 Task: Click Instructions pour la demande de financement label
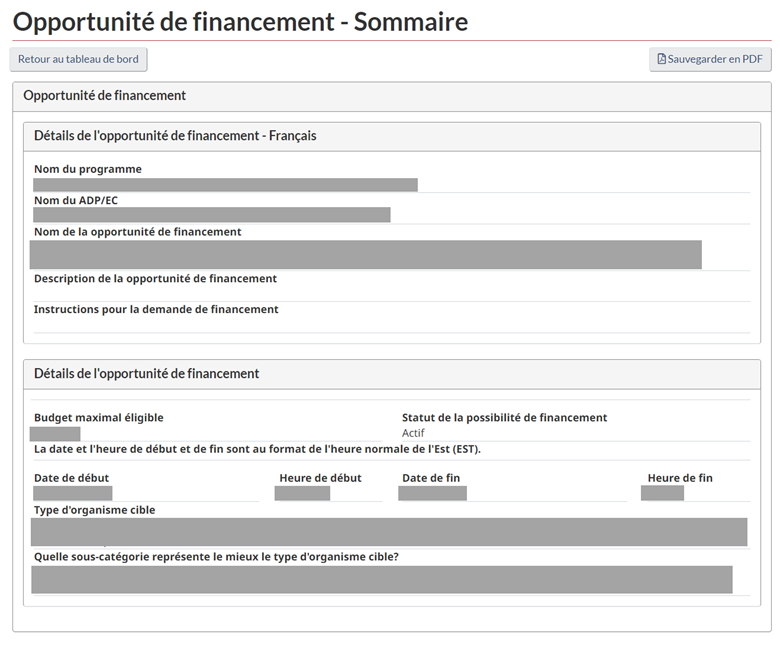[156, 310]
